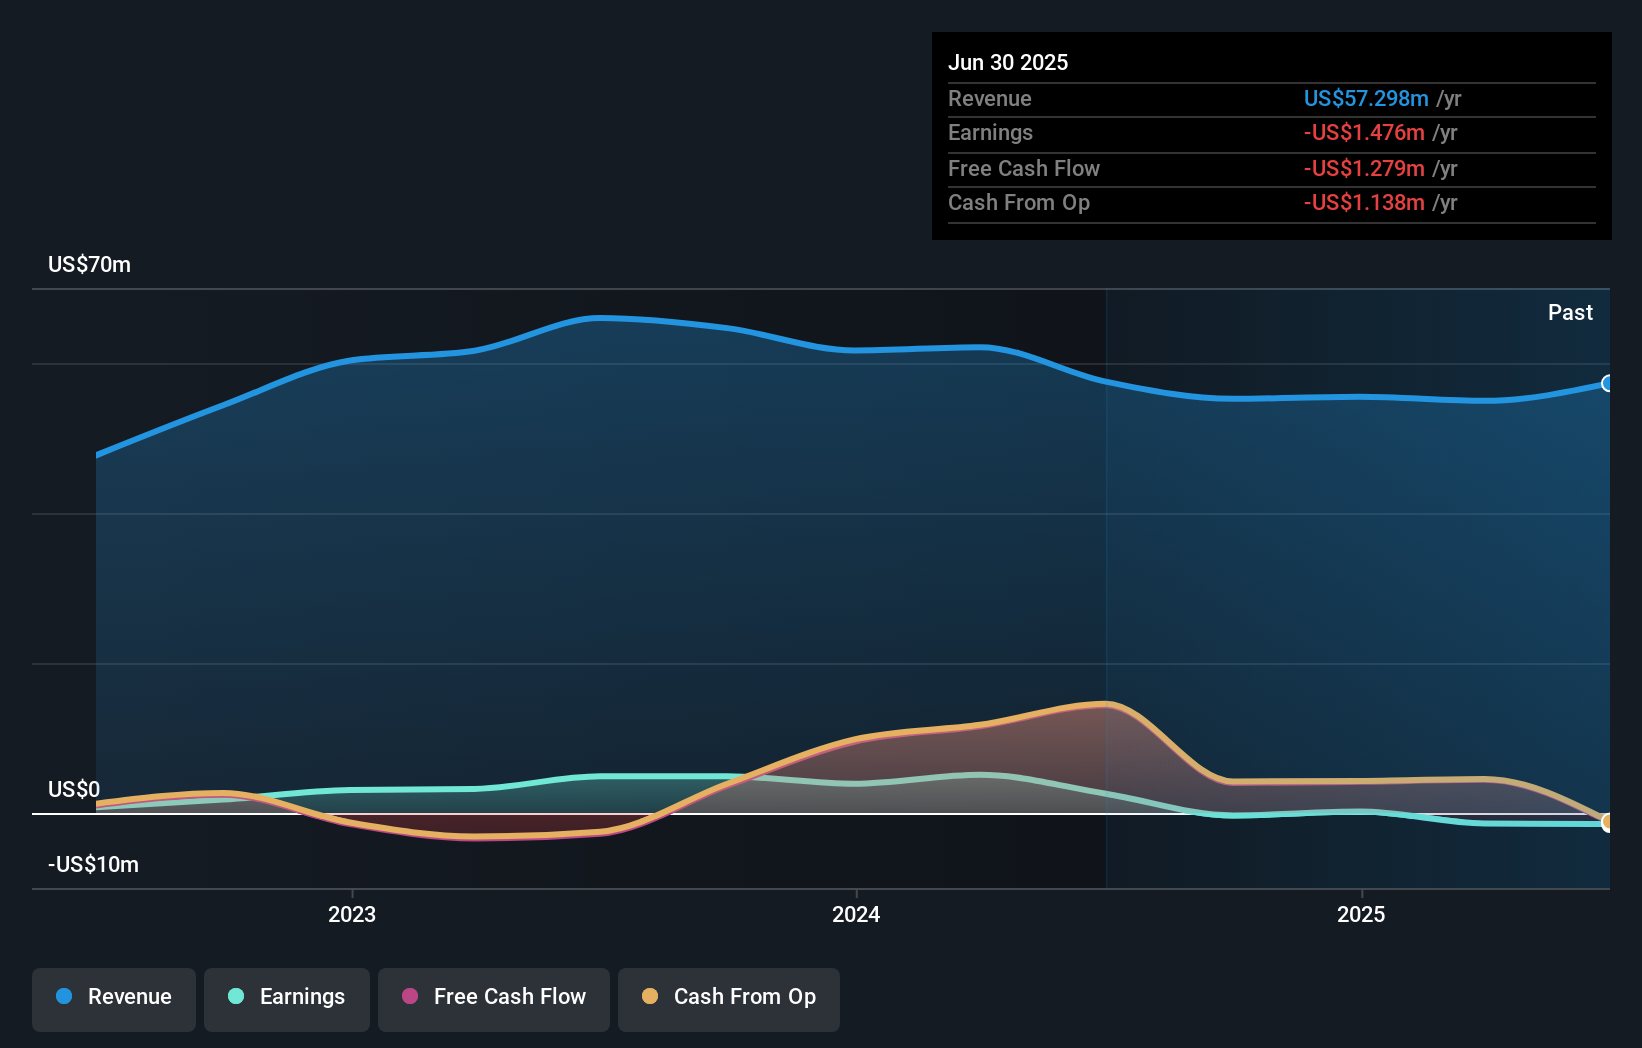Click the 2023 x-axis label
This screenshot has width=1642, height=1048.
(x=352, y=914)
